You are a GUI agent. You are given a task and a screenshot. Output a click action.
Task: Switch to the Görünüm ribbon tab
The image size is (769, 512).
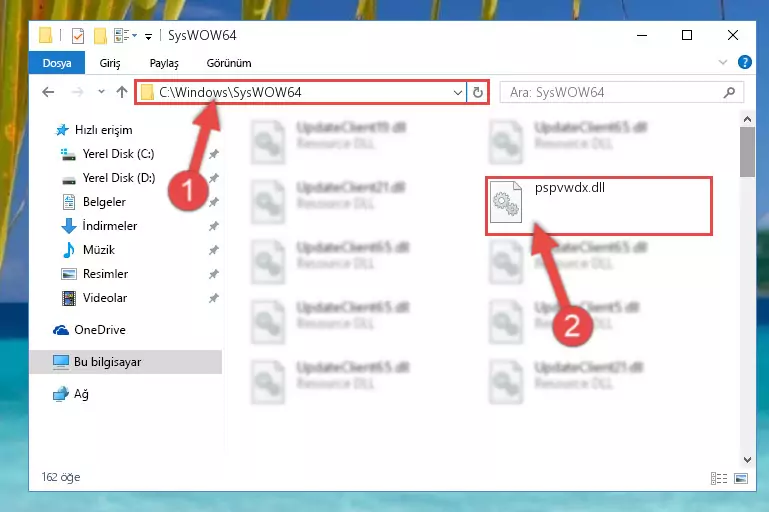(x=229, y=63)
